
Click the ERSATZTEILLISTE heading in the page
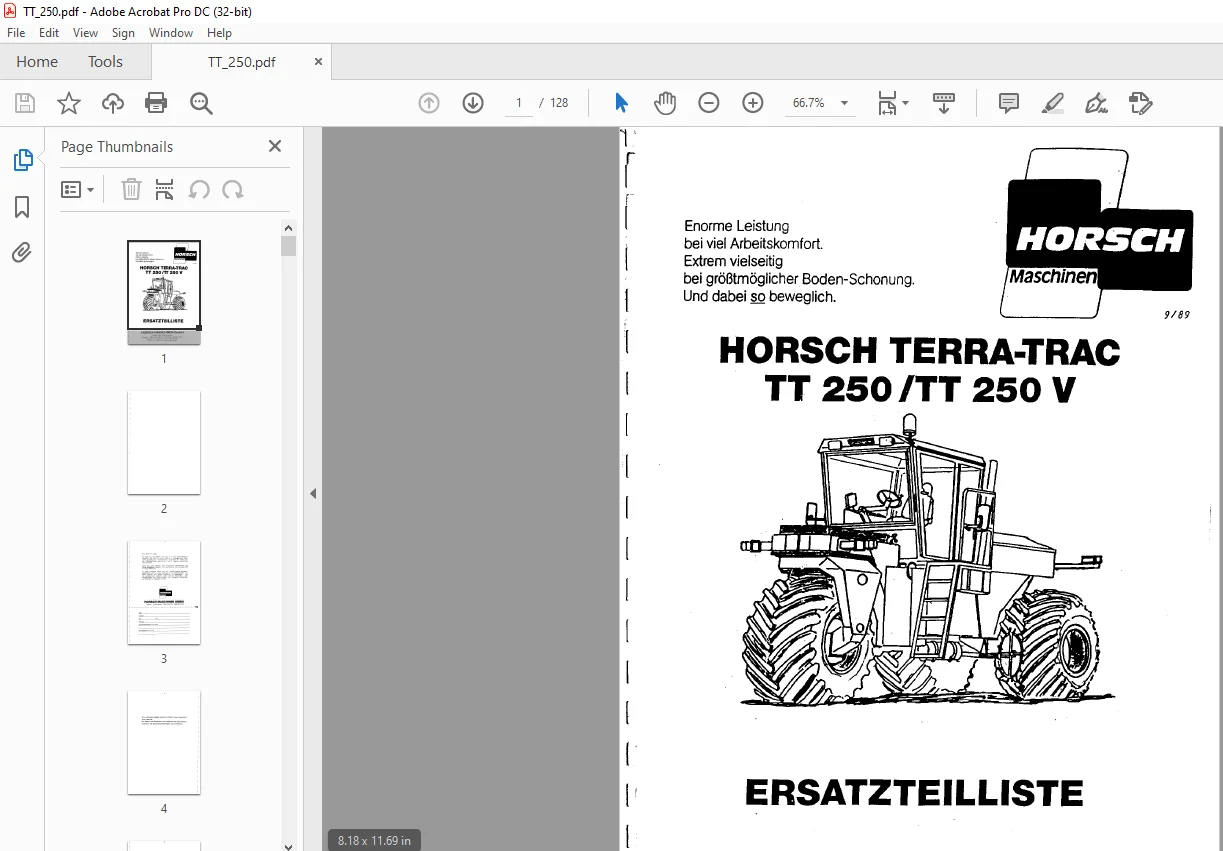[914, 793]
